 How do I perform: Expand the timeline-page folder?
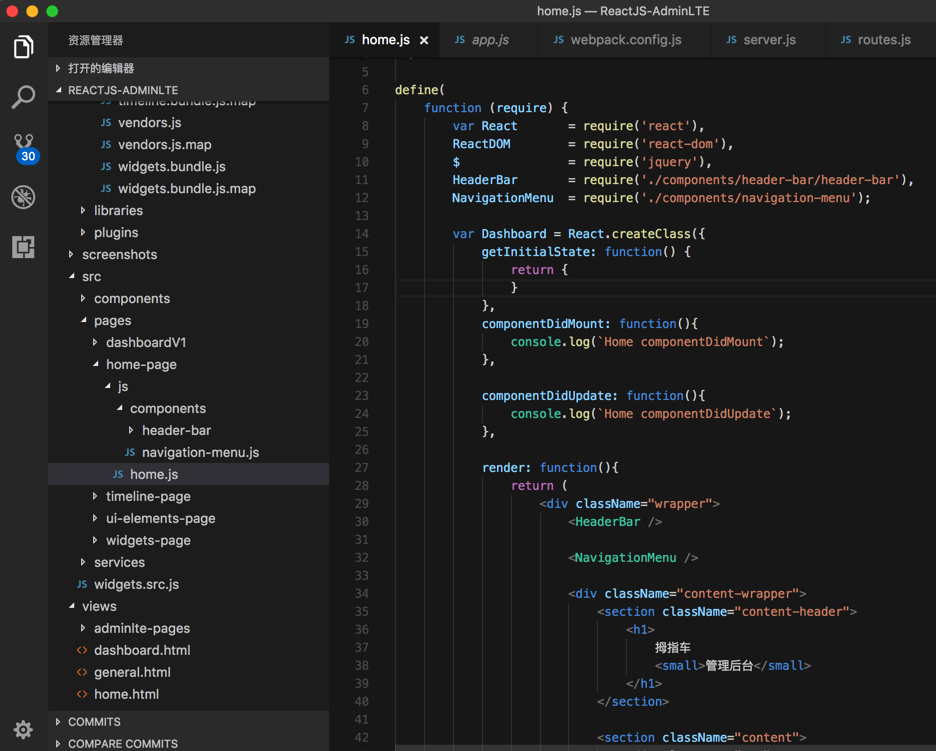(x=147, y=496)
